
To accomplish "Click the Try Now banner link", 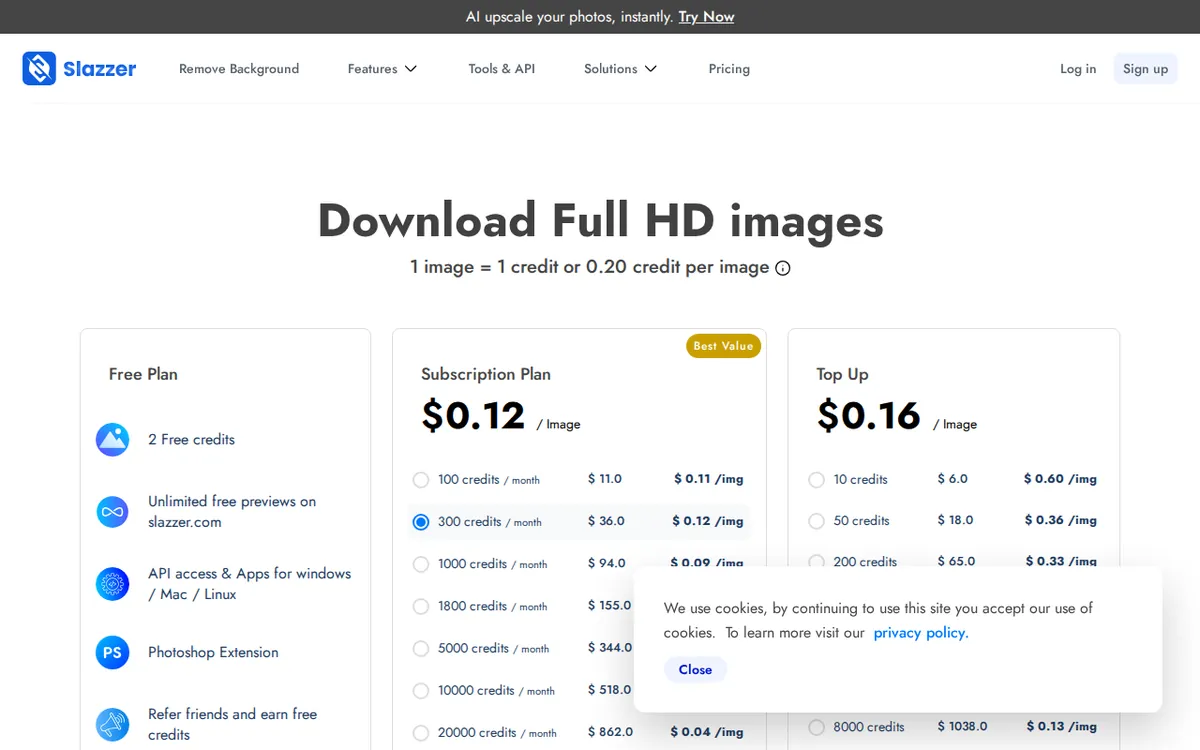I will 706,17.
